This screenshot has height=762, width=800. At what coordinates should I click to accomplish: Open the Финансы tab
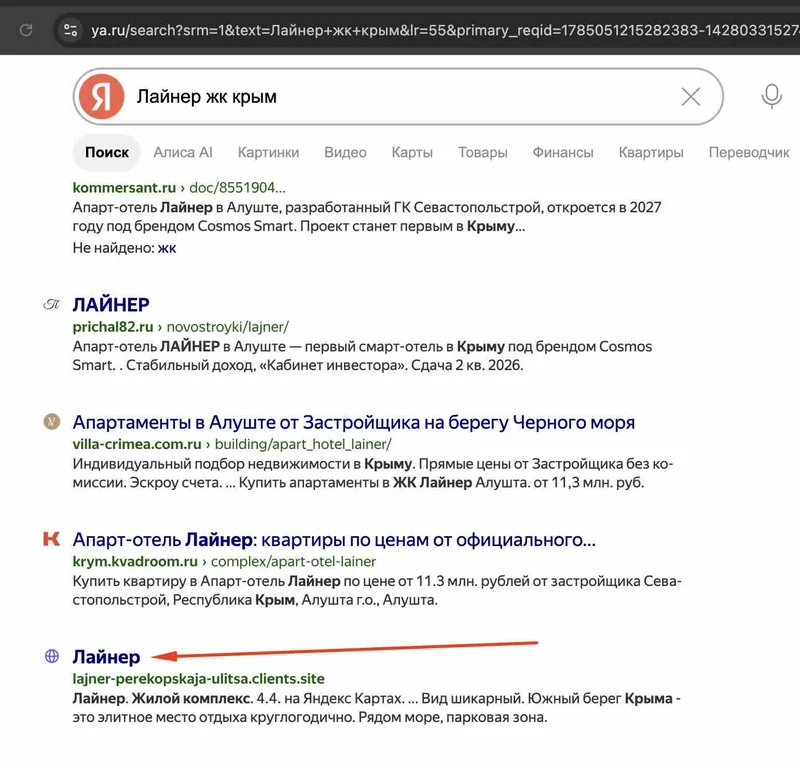[563, 153]
